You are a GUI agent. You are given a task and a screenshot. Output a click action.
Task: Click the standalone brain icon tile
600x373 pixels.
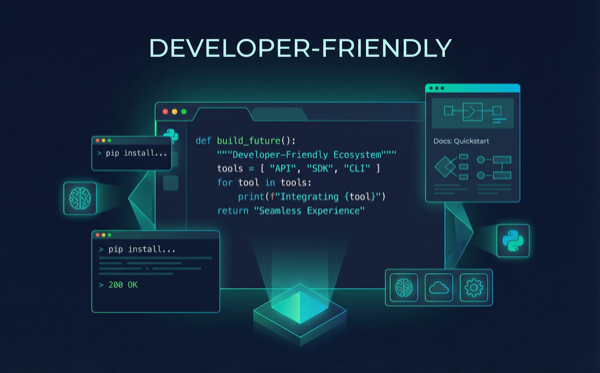point(80,198)
